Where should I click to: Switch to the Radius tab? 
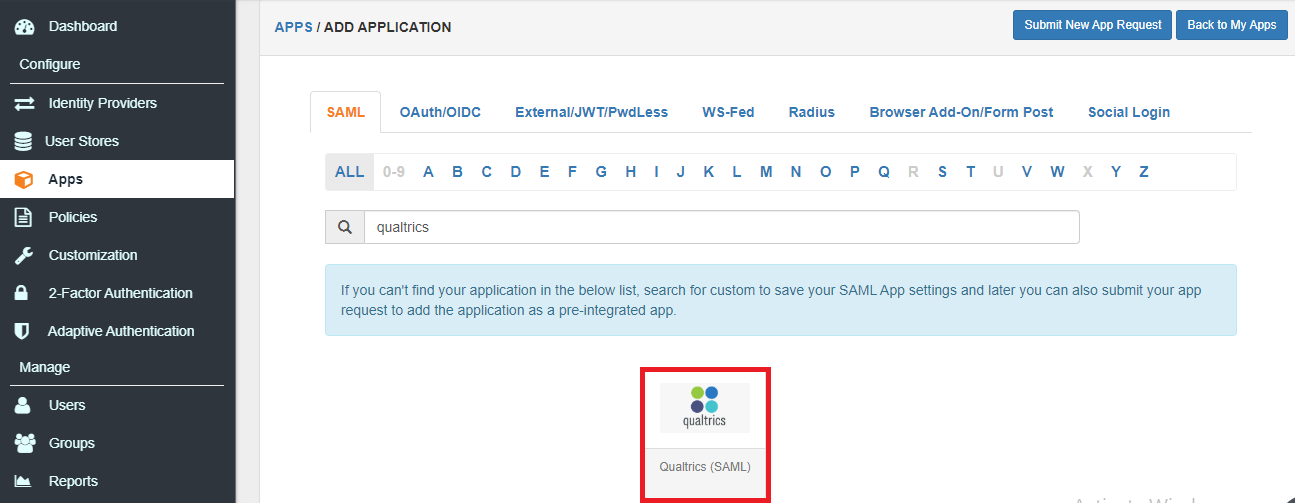[811, 112]
